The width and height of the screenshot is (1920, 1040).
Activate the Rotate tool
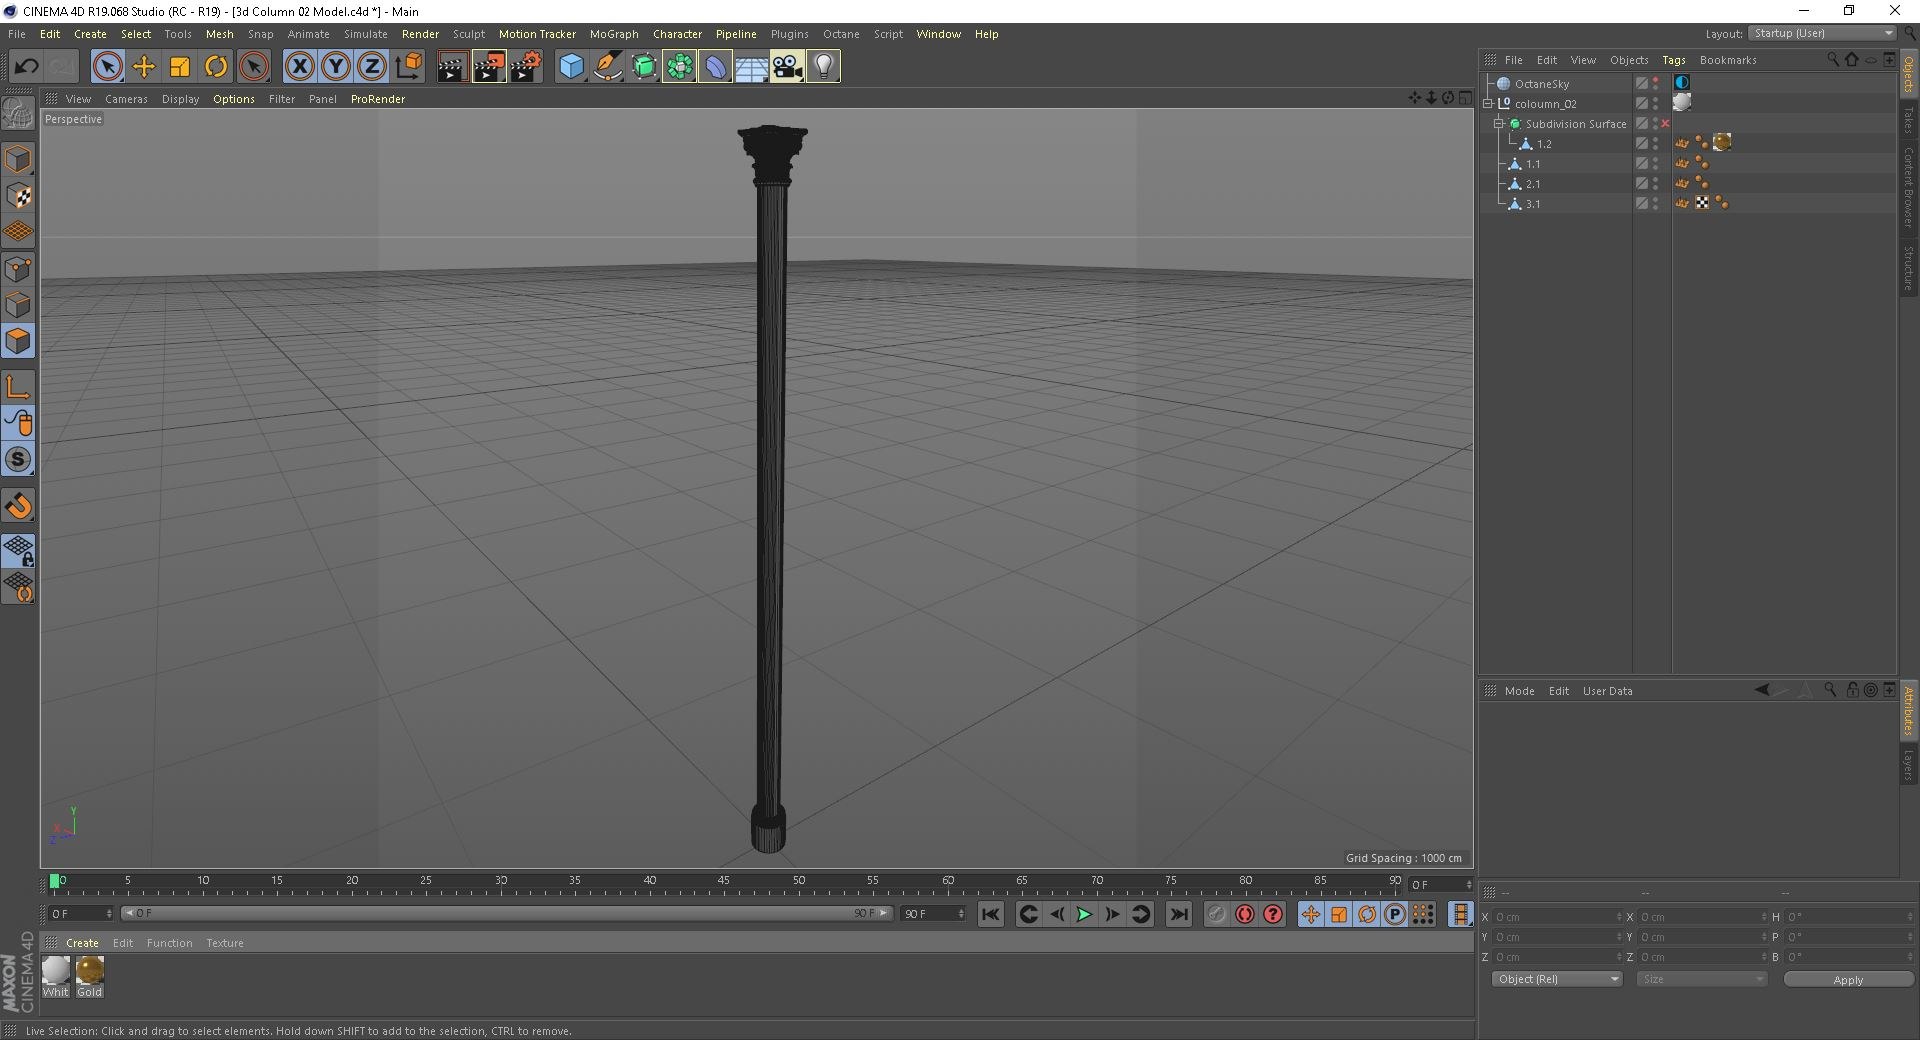coord(216,67)
